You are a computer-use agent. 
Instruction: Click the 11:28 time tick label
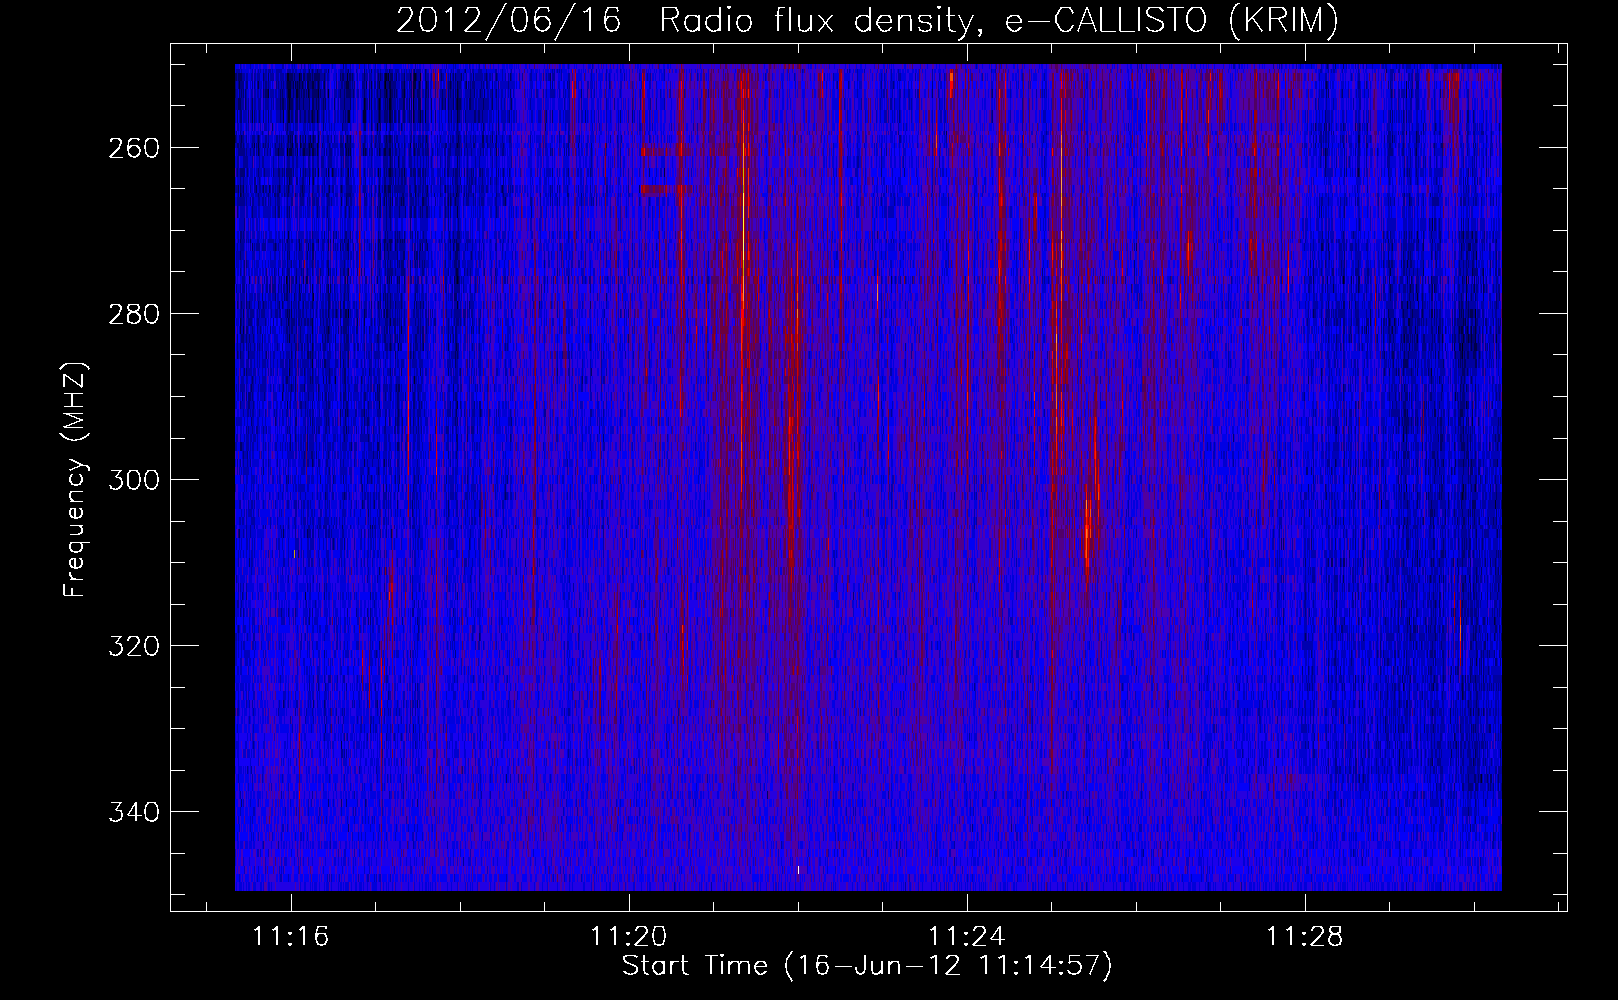coord(1305,937)
